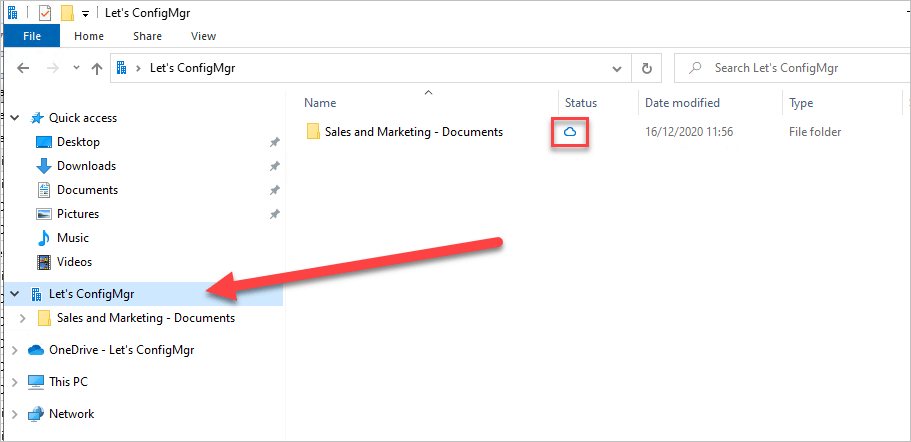Screen dimensions: 911x442
Task: Select Sales and Marketing - Documents in the navigation pane
Action: [x=146, y=318]
